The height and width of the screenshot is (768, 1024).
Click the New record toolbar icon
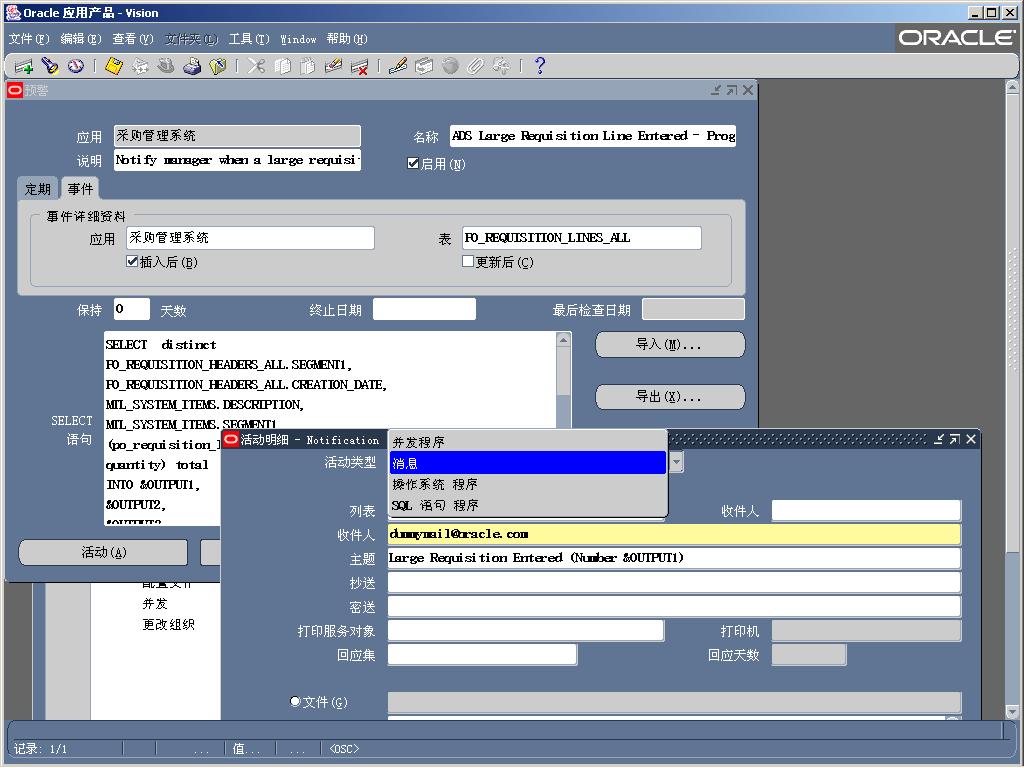(24, 66)
